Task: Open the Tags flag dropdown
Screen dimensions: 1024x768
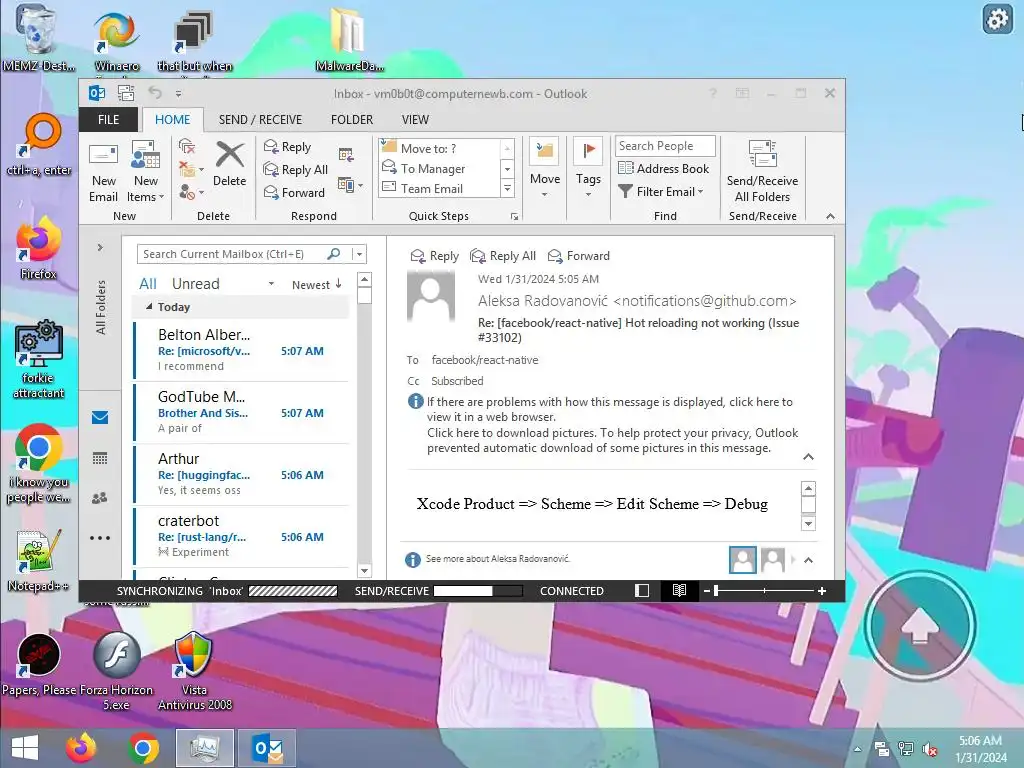Action: click(588, 169)
